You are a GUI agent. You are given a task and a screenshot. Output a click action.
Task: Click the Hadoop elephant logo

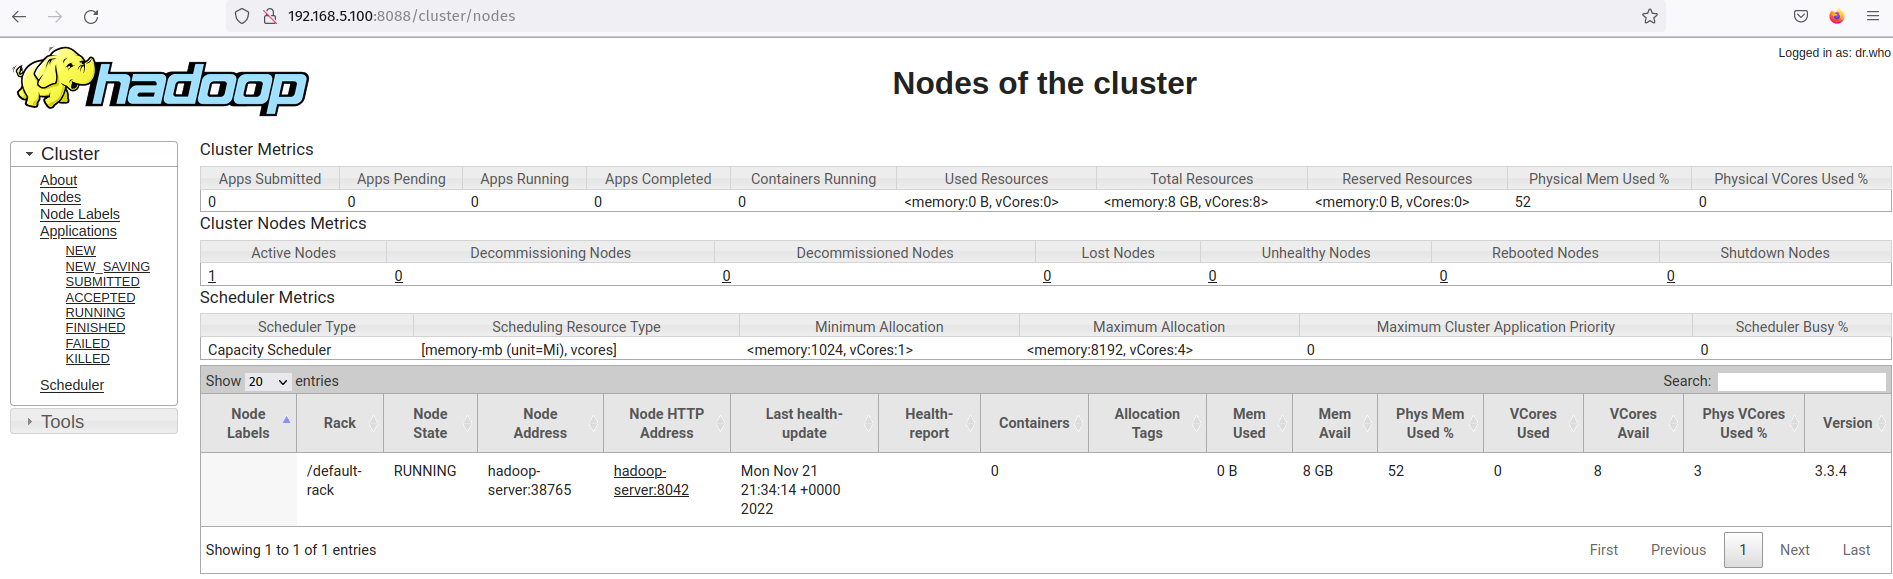[161, 81]
